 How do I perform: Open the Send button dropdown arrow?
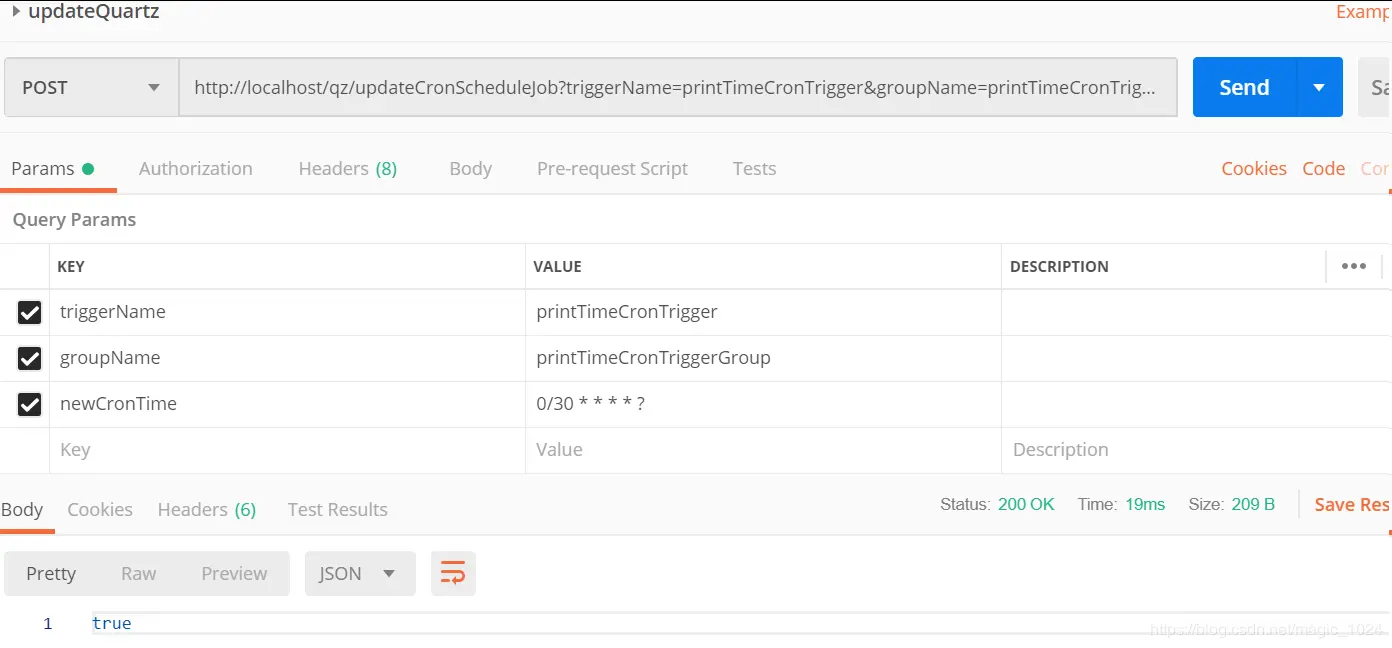[x=1319, y=88]
